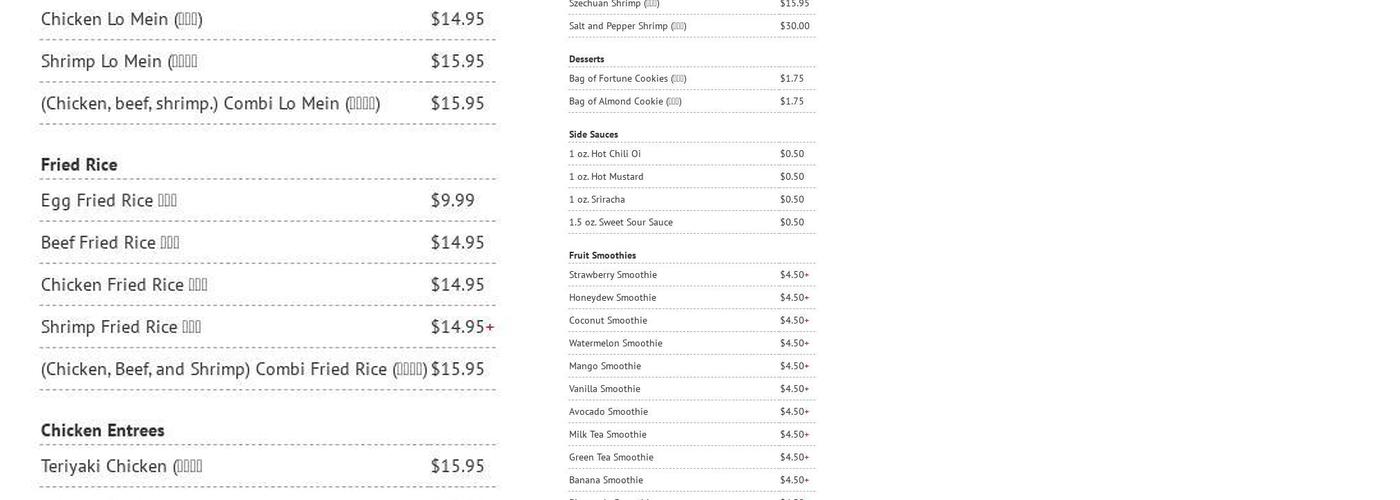Click the Chicken Entrees heading
The image size is (1400, 500).
[x=102, y=430]
